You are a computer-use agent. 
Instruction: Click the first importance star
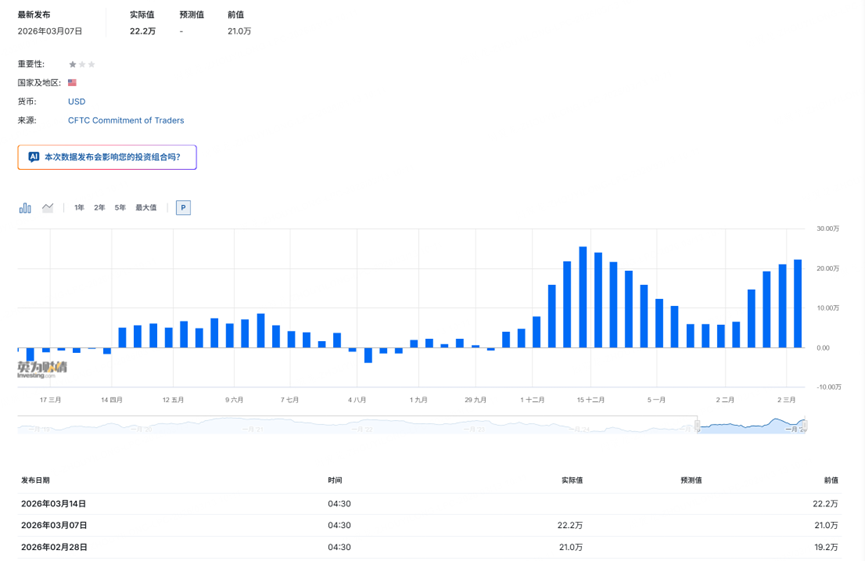pyautogui.click(x=72, y=65)
